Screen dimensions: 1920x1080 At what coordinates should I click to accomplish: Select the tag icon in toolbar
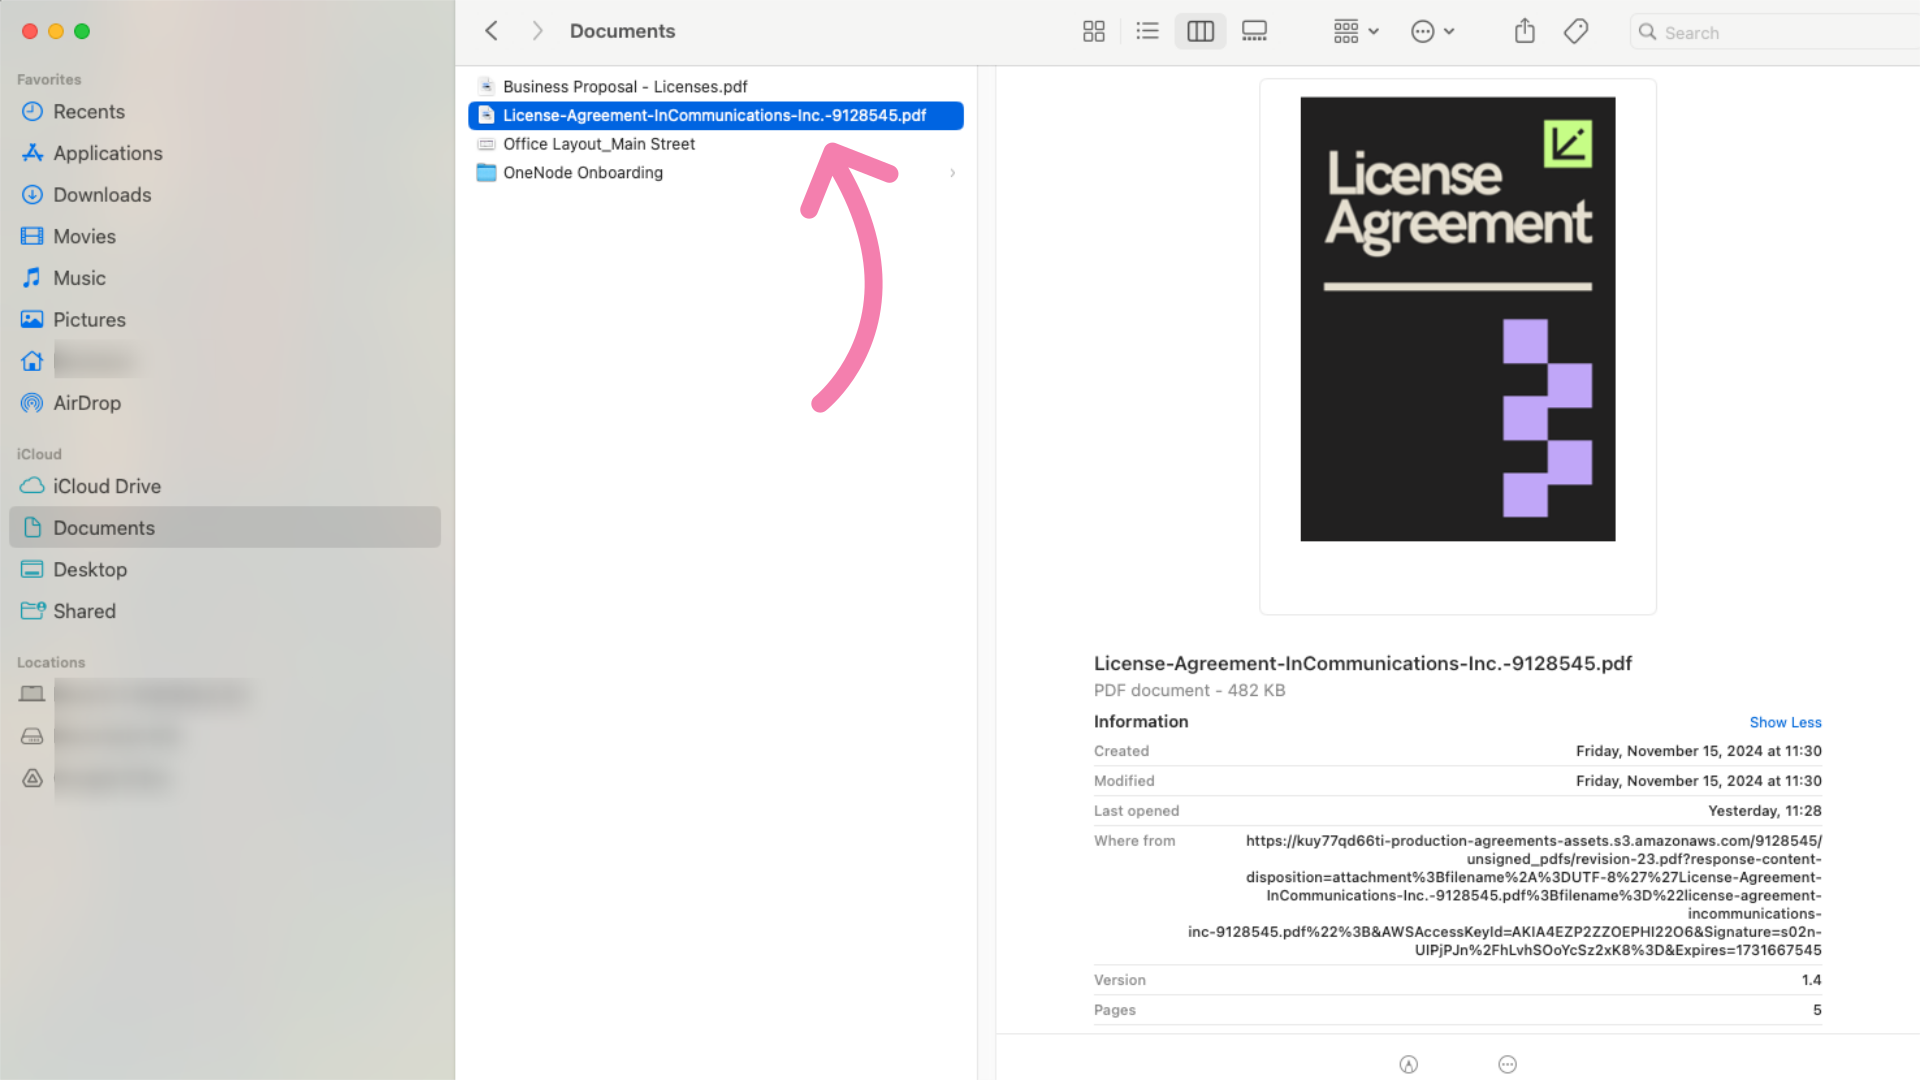pos(1576,30)
